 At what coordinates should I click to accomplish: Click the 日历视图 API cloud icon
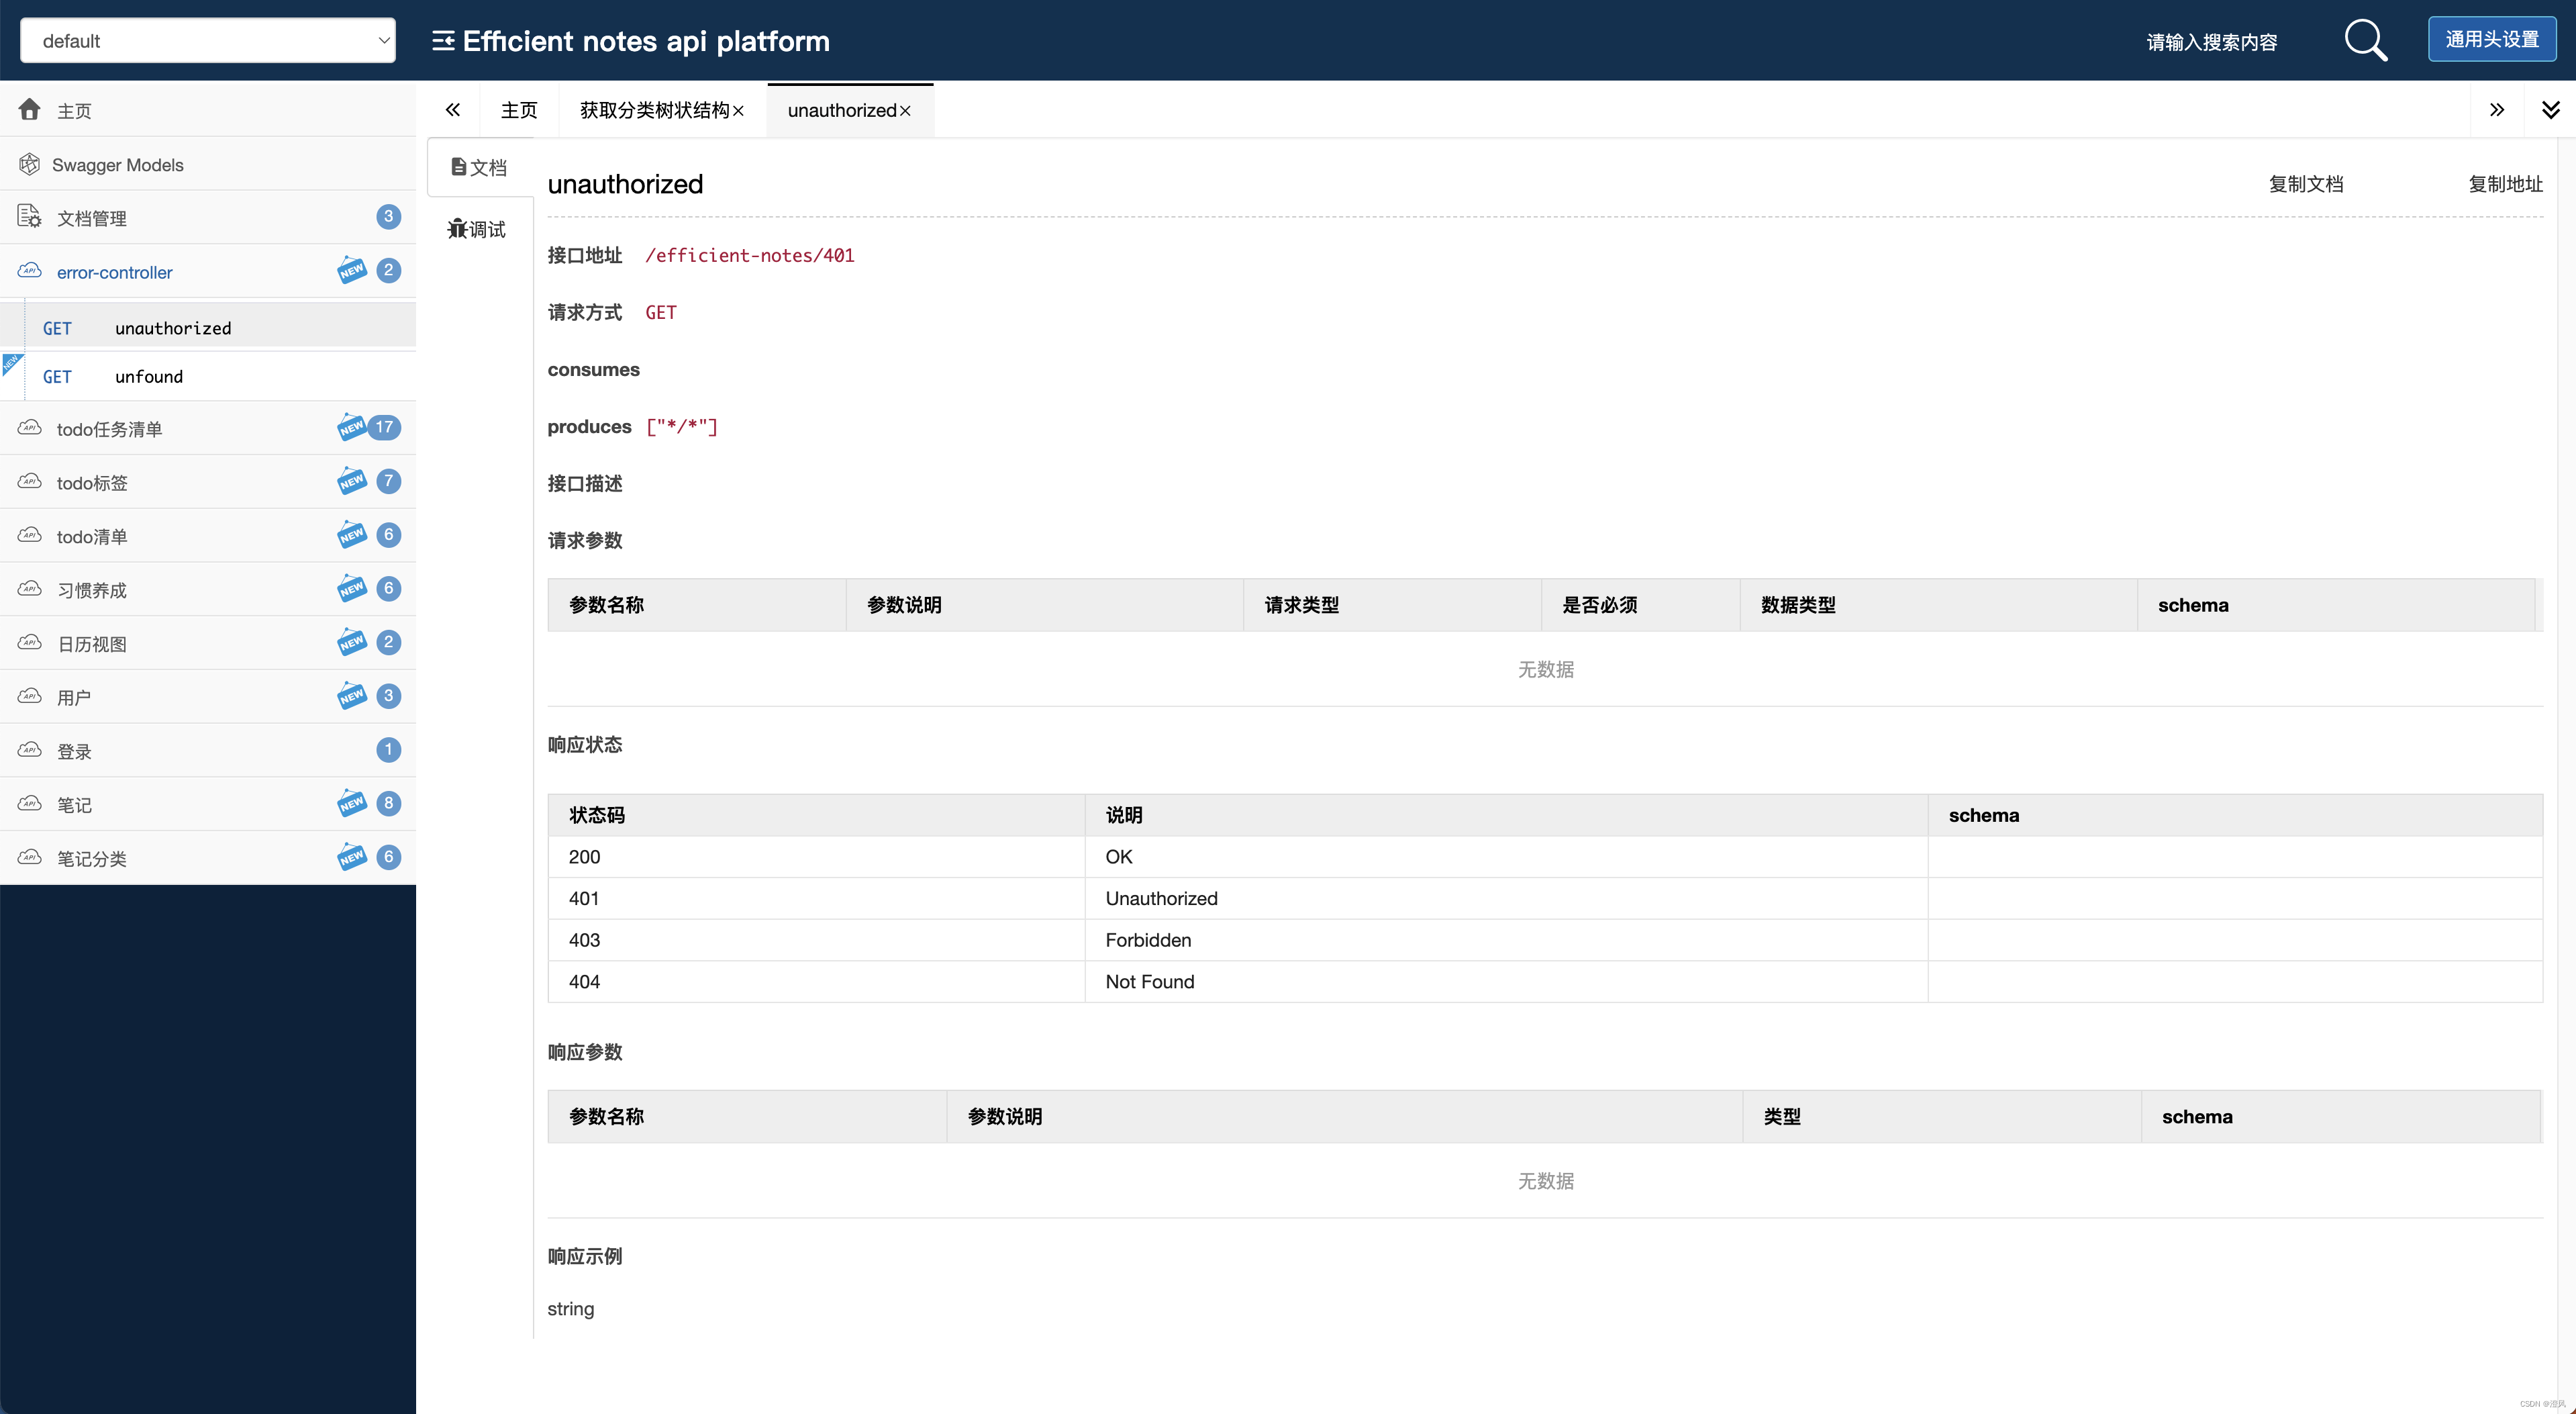30,643
